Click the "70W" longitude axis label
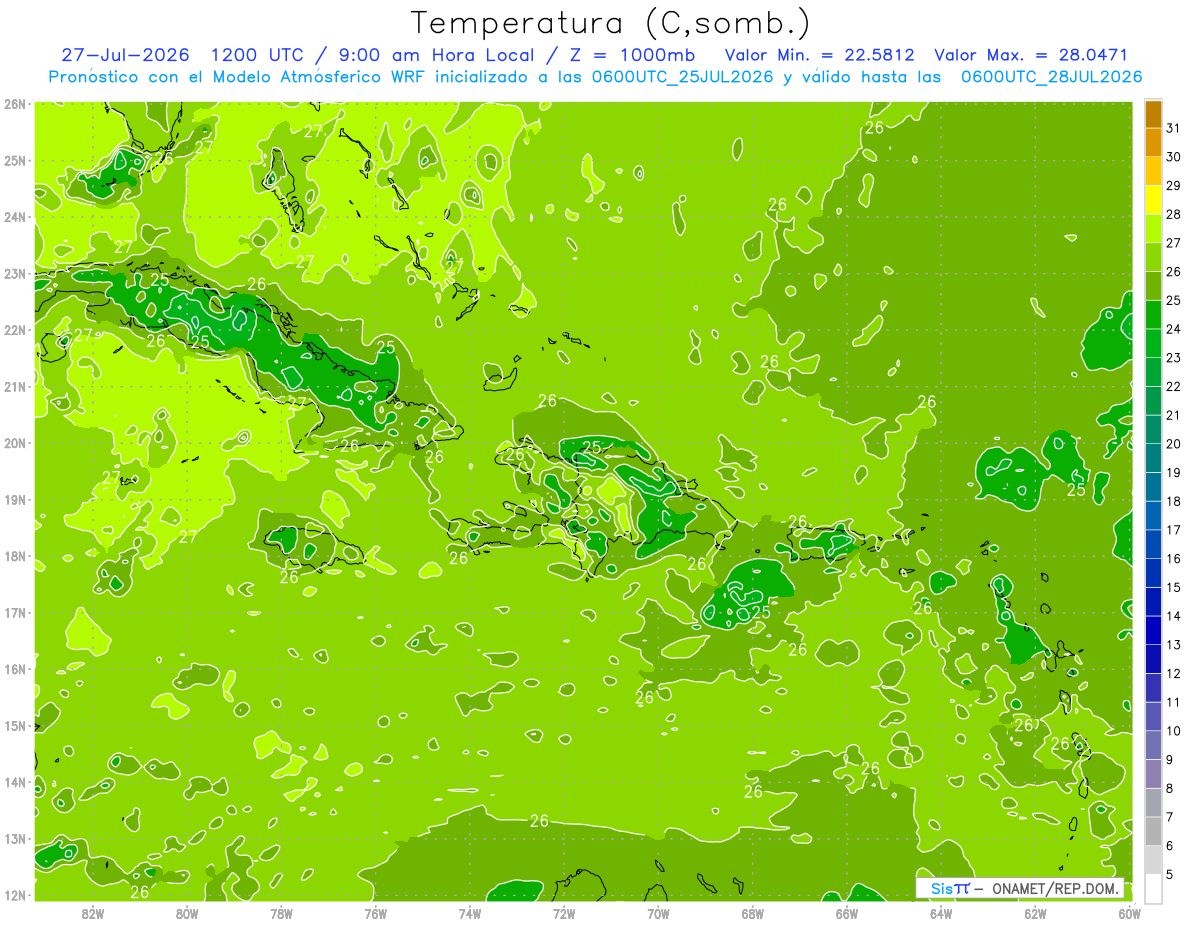Screen dimensions: 1200x927 coord(658,913)
